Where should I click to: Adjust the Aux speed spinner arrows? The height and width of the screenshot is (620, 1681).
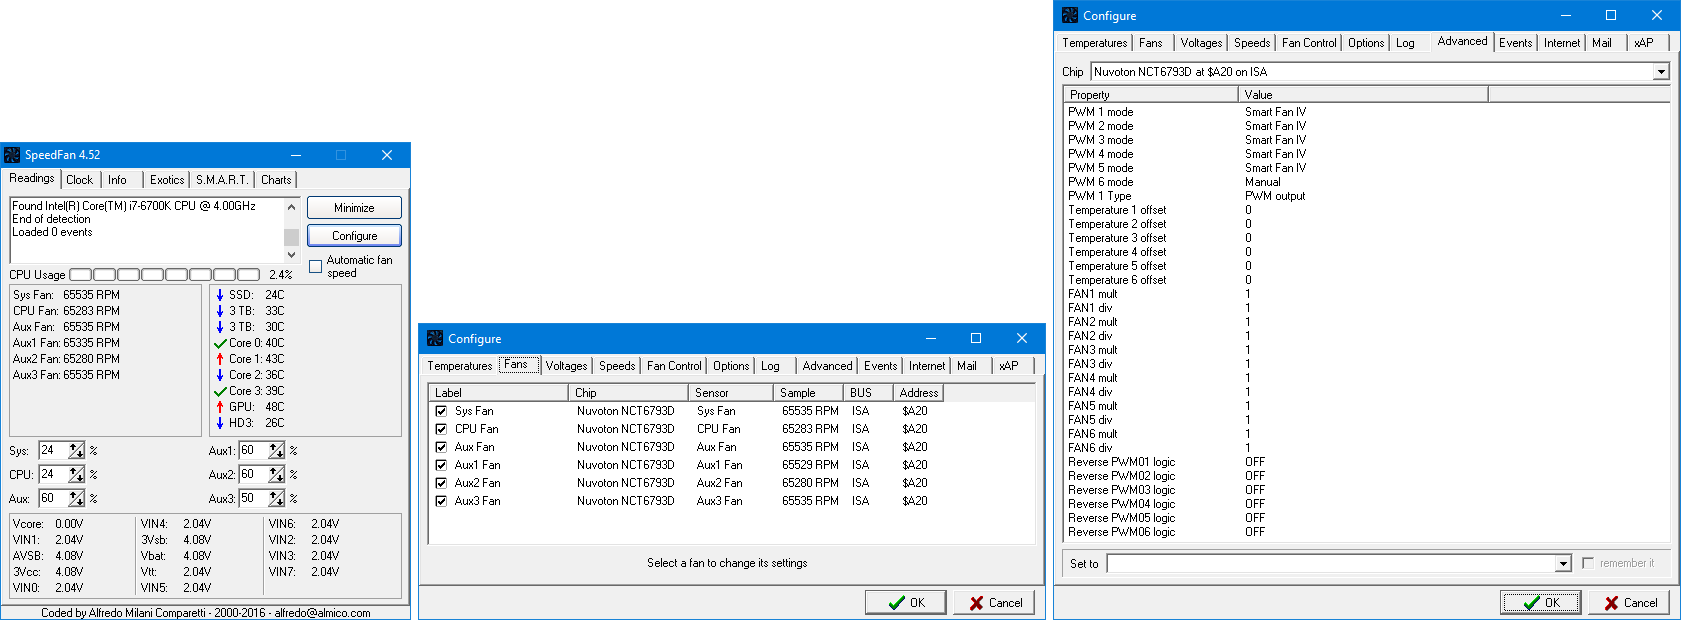click(x=76, y=499)
